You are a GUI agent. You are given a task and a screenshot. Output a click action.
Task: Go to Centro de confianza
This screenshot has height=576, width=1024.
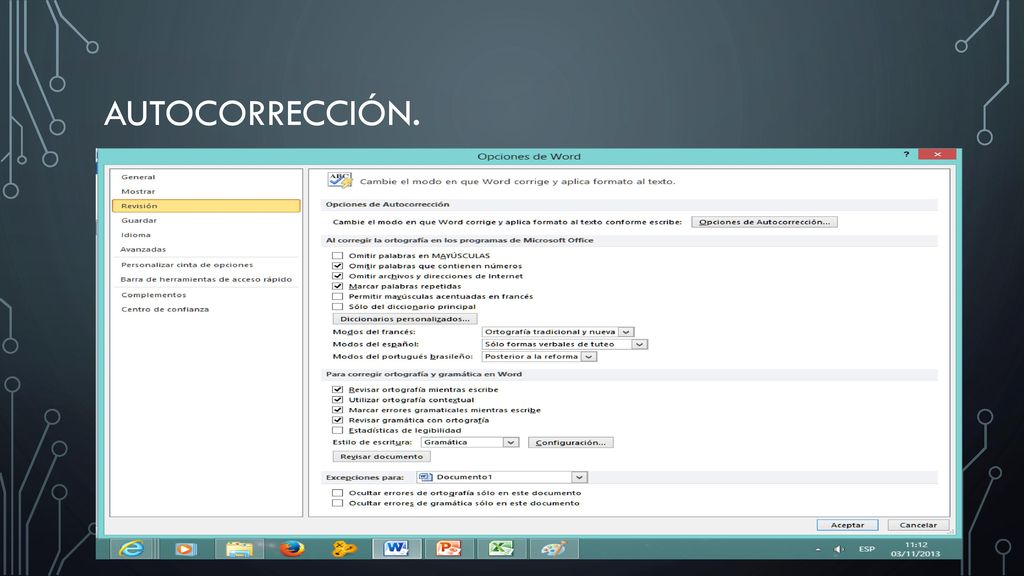[x=165, y=309]
